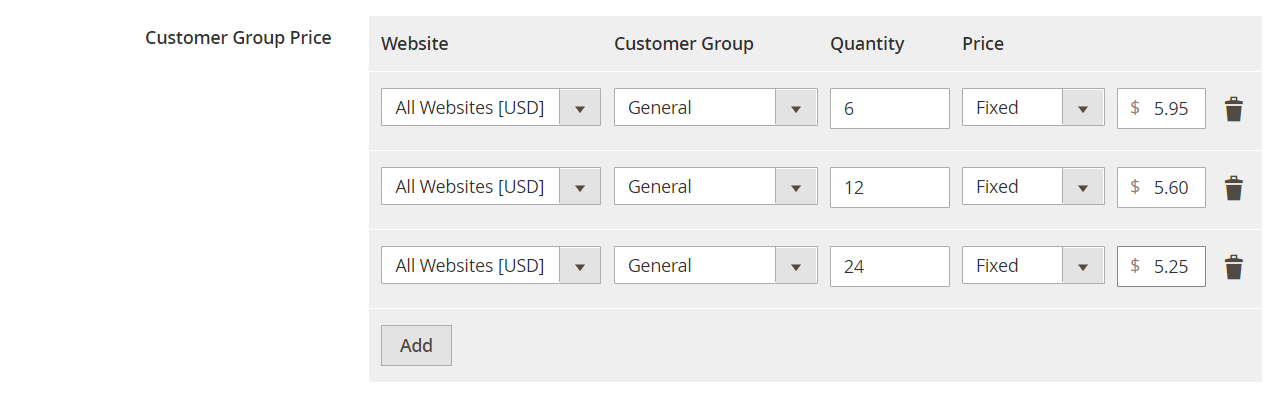1277x396 pixels.
Task: Open Fixed price type dropdown for 5.95
Action: (1033, 108)
